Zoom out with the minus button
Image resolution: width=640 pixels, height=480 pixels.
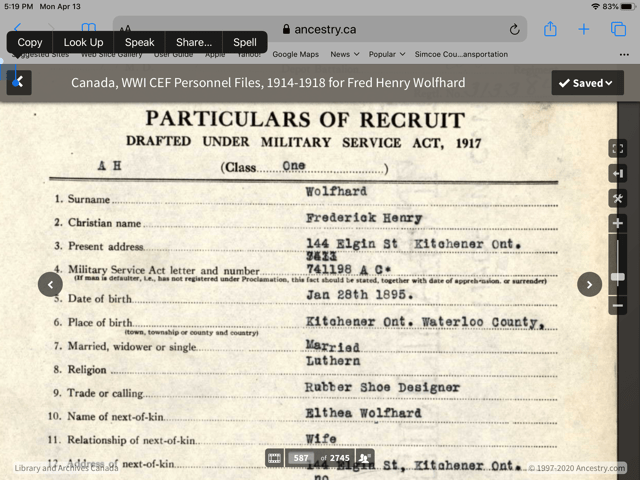tap(617, 306)
